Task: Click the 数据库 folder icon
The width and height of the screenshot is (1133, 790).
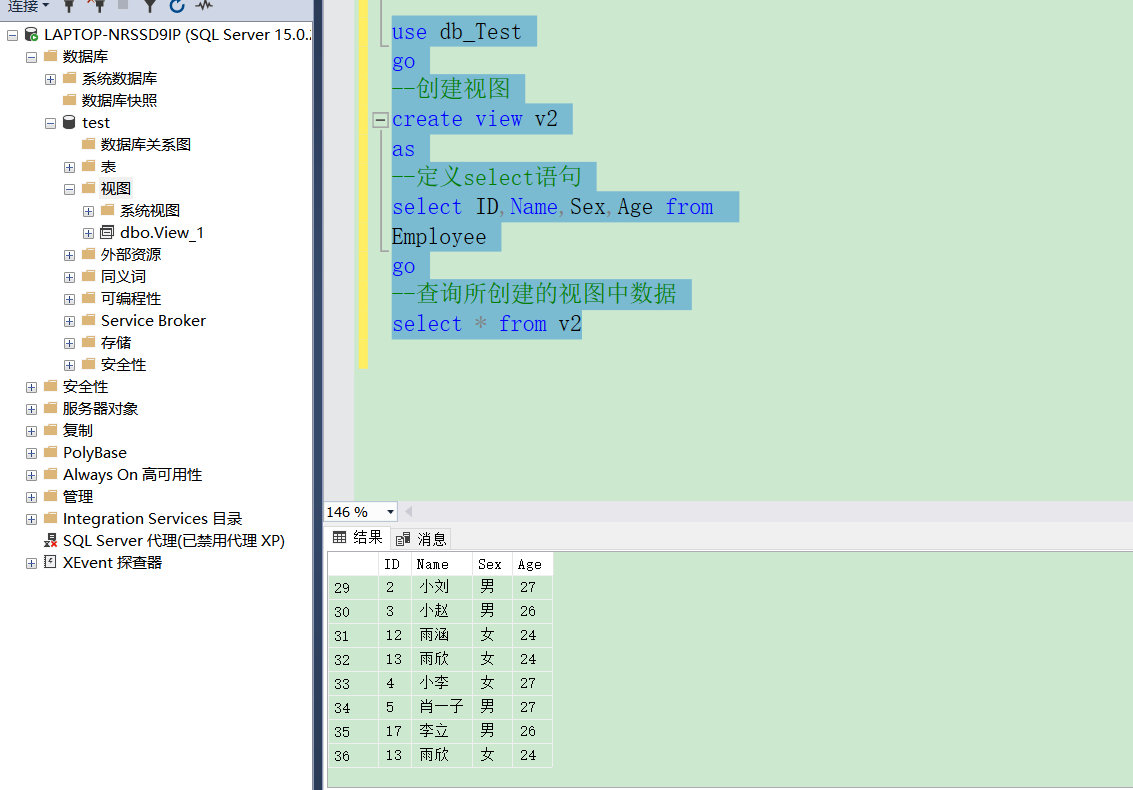Action: 51,56
